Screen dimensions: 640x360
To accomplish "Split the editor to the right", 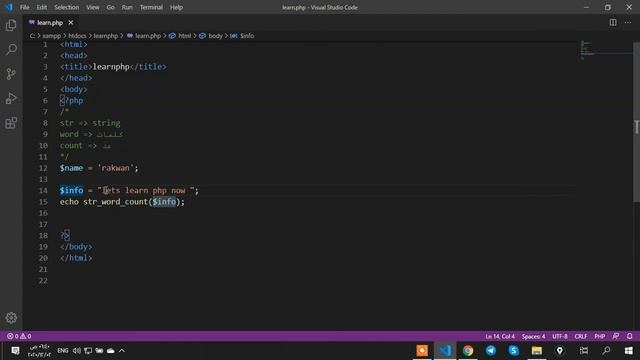I will (x=613, y=22).
